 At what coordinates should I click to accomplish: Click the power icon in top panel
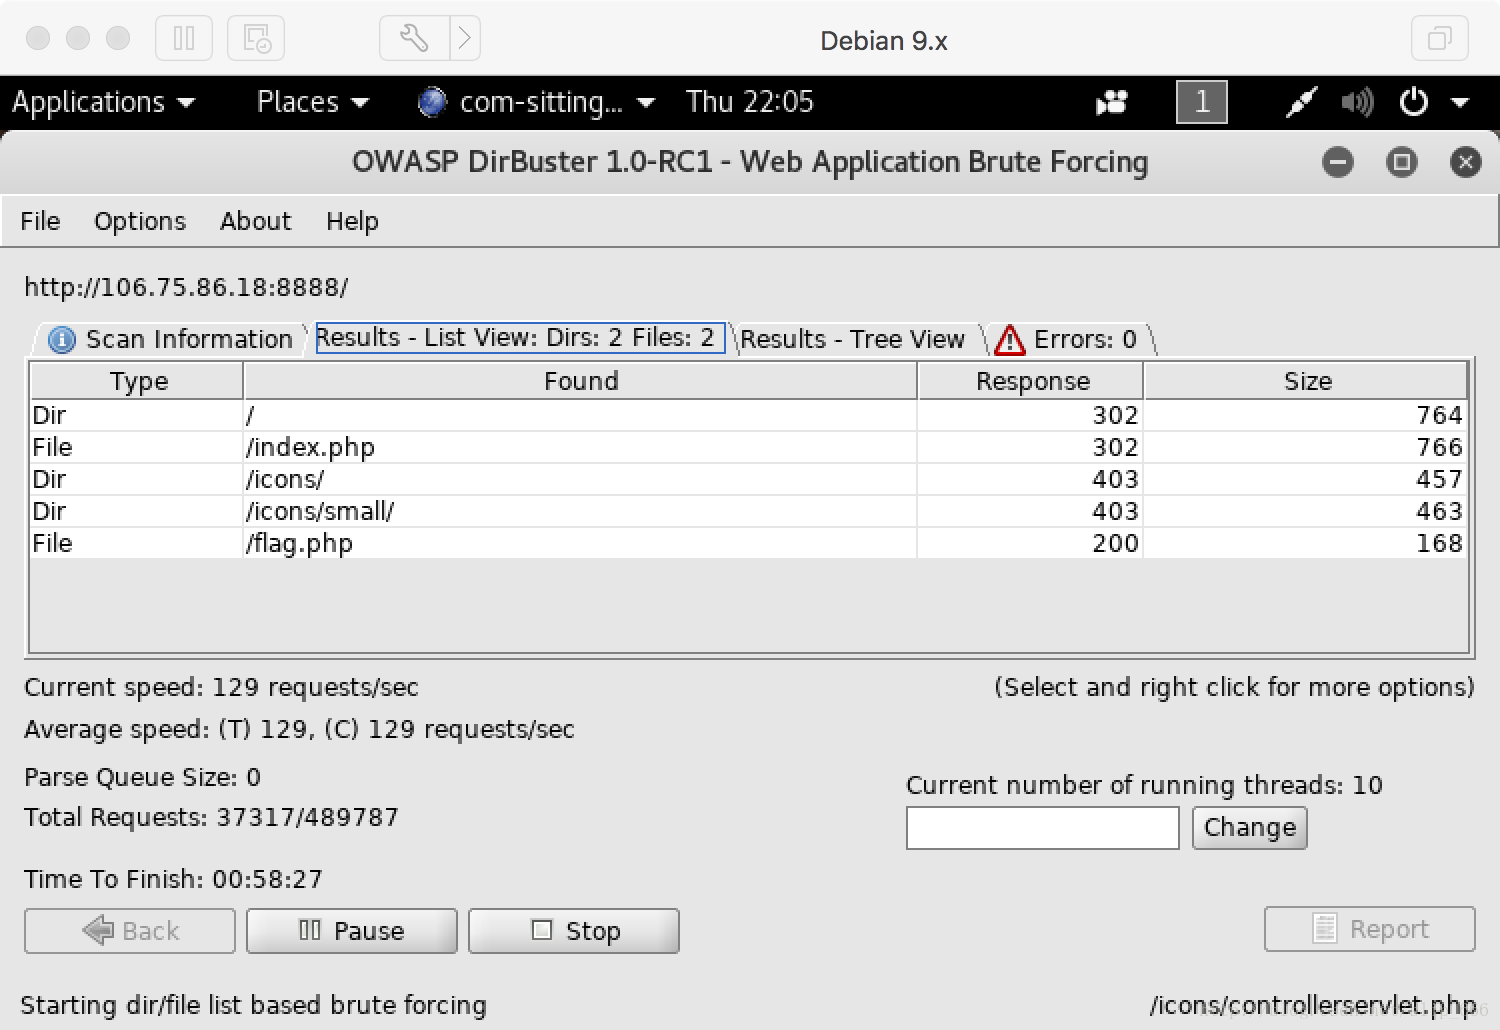pyautogui.click(x=1414, y=102)
